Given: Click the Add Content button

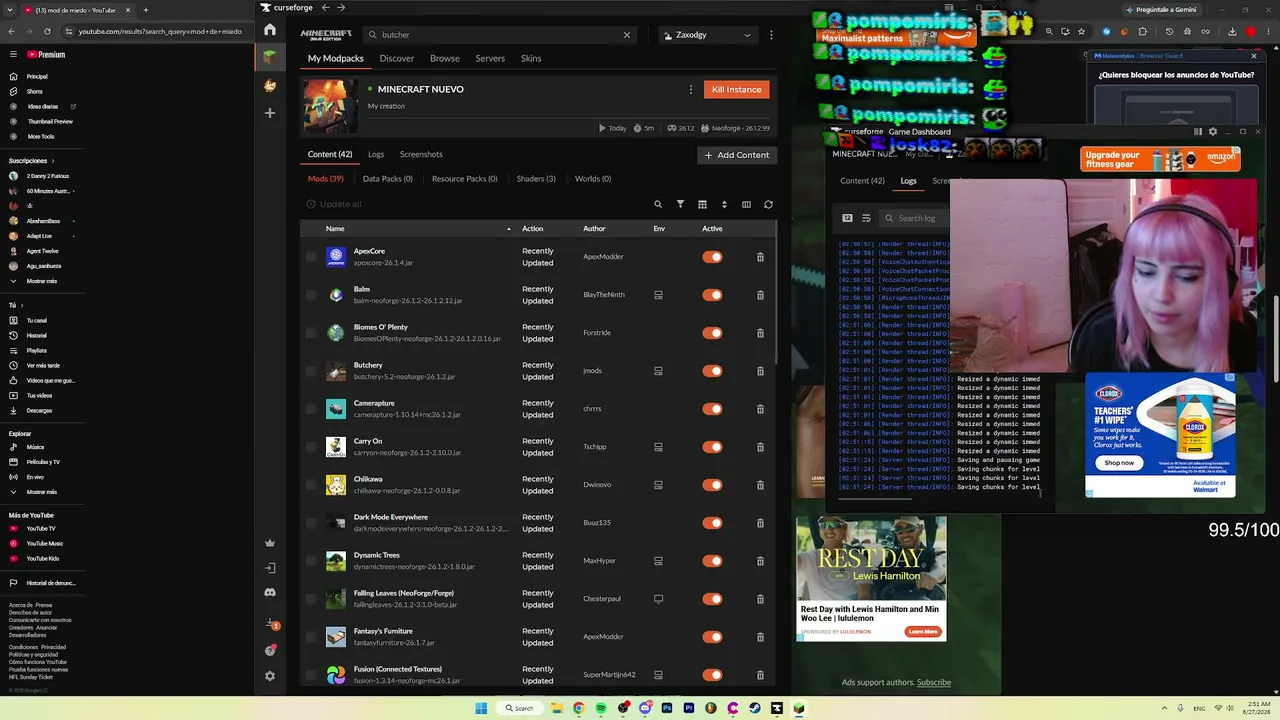Looking at the screenshot, I should (x=737, y=155).
